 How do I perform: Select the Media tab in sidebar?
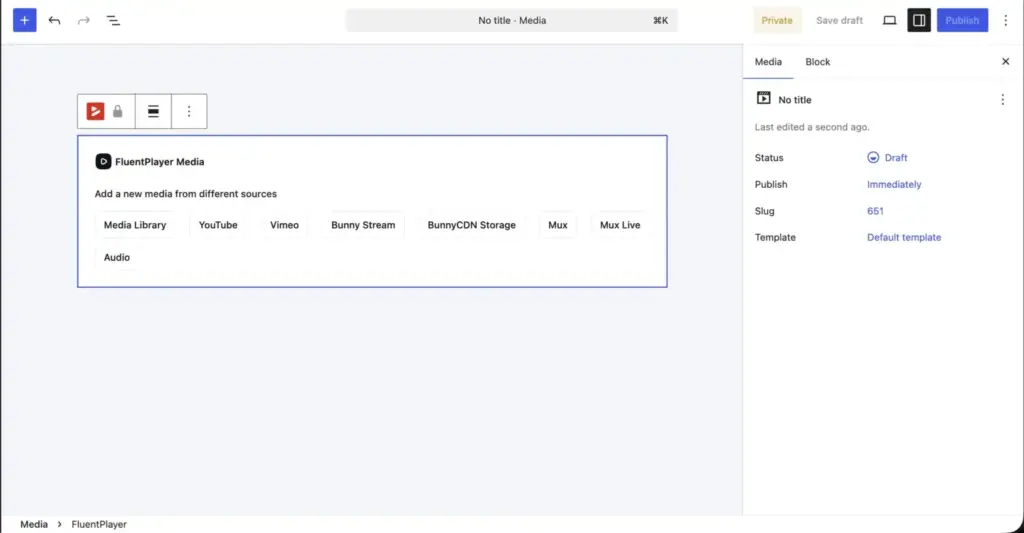click(768, 61)
